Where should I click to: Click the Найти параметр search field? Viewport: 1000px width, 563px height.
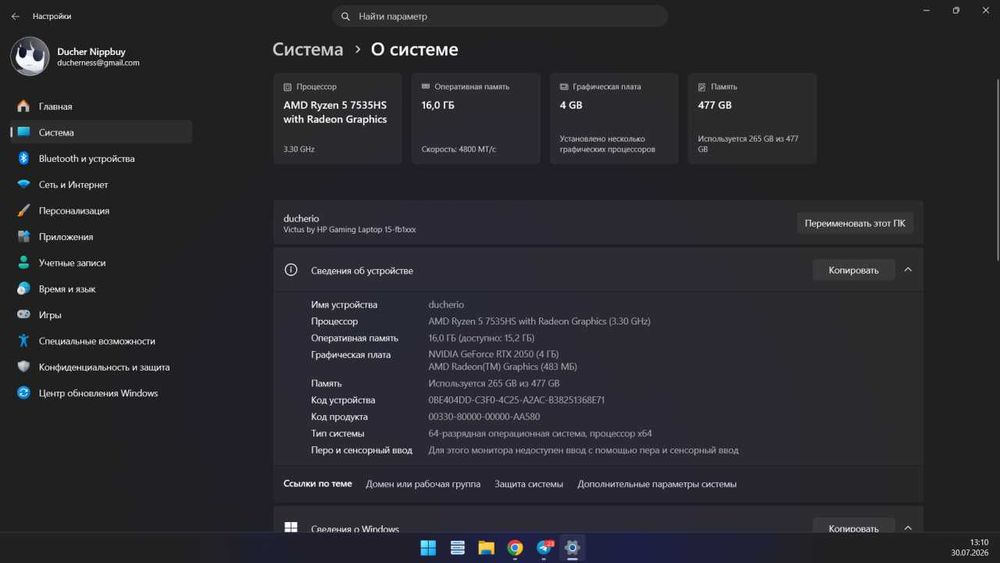click(x=499, y=17)
